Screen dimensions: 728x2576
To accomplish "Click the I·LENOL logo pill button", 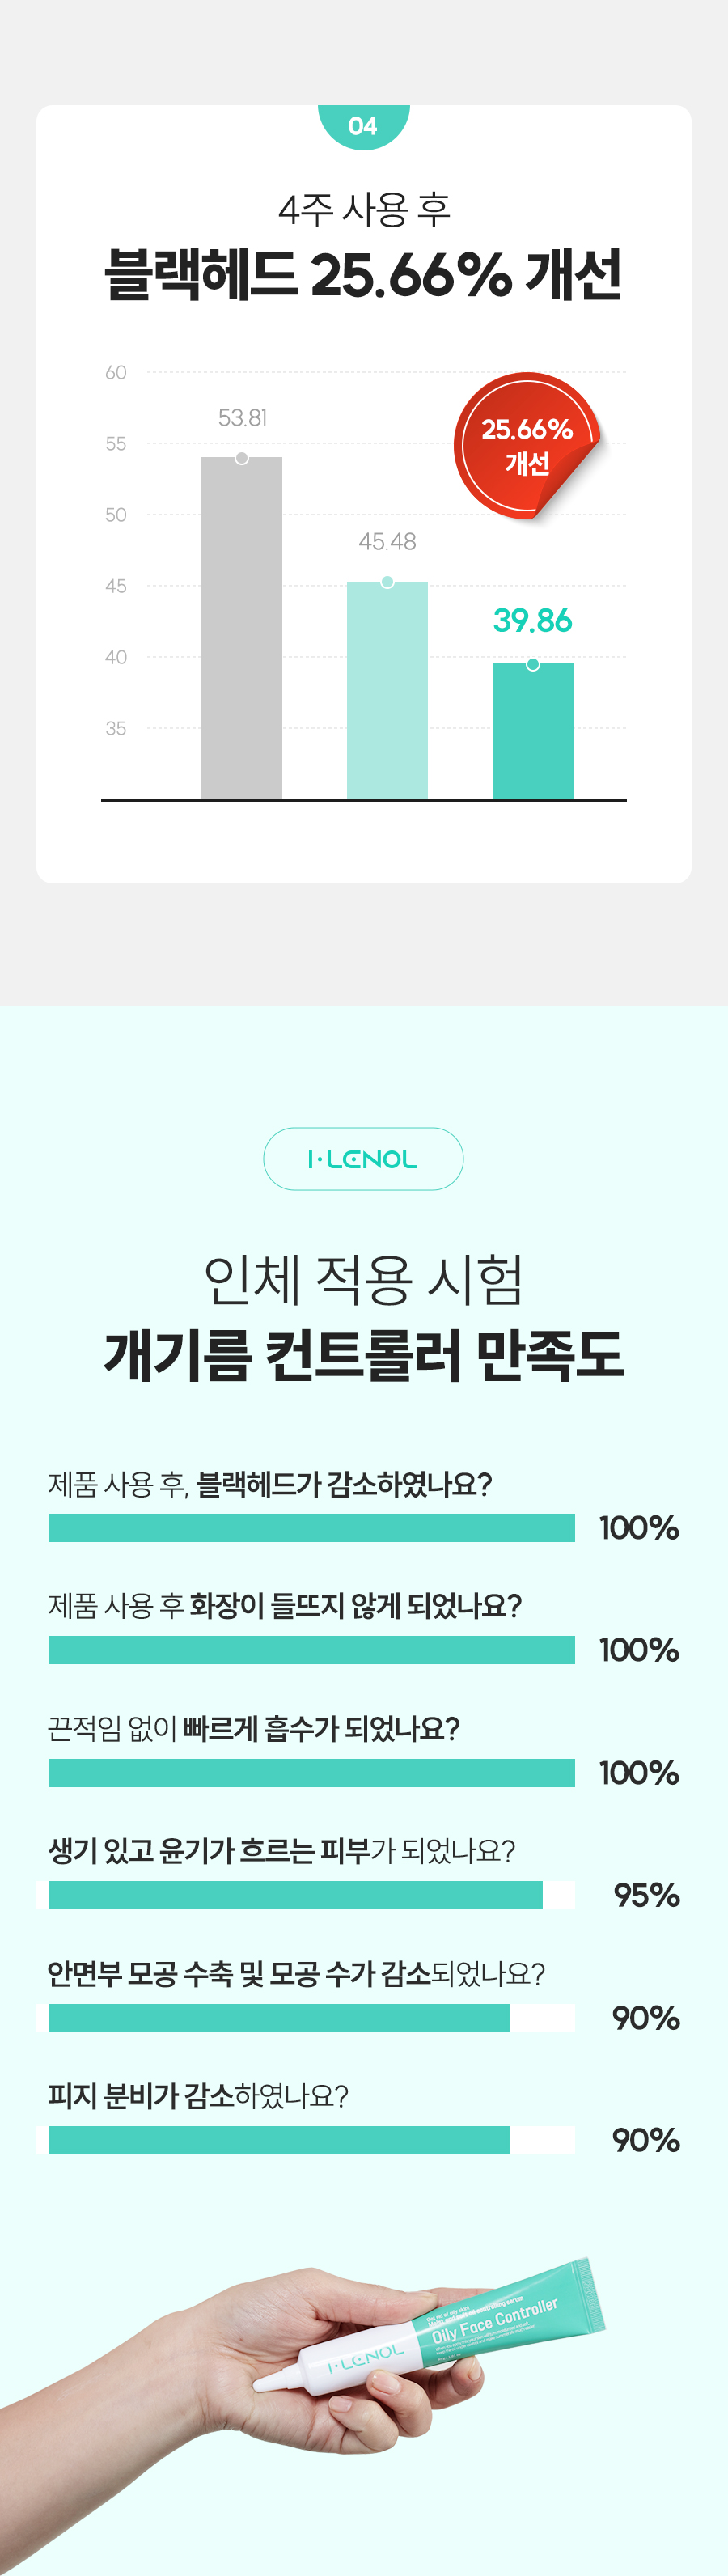I will click(363, 1159).
